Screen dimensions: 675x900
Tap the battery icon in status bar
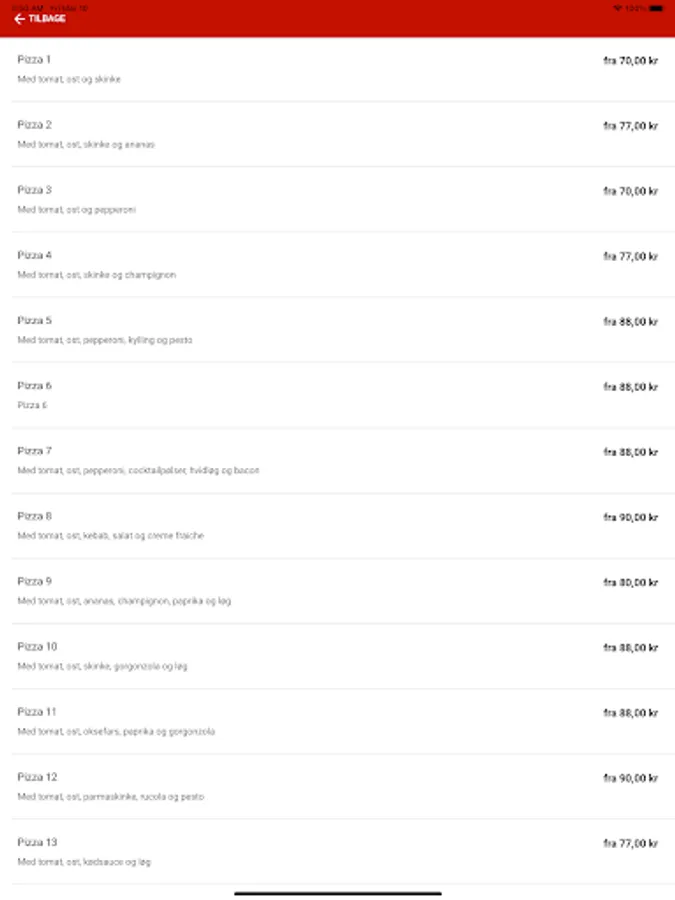[x=655, y=7]
